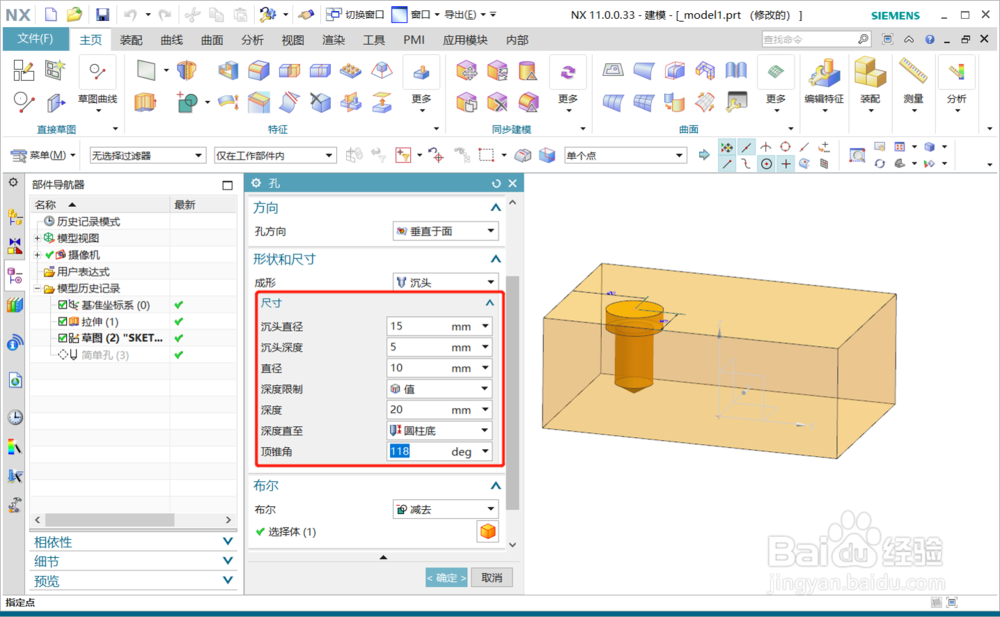Click the New file icon in title bar
The height and width of the screenshot is (617, 1000).
pyautogui.click(x=51, y=14)
